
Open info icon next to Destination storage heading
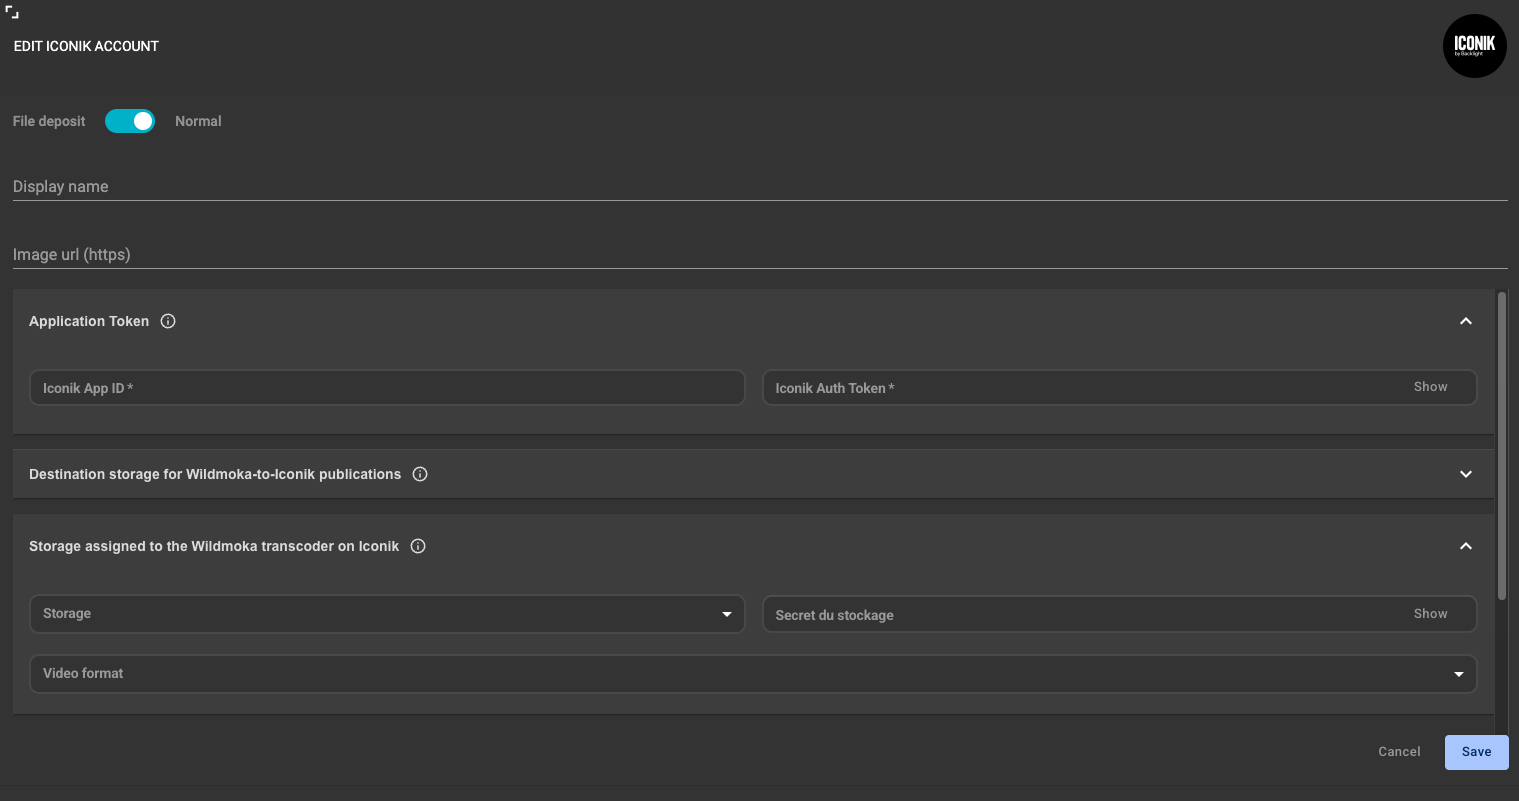click(420, 474)
